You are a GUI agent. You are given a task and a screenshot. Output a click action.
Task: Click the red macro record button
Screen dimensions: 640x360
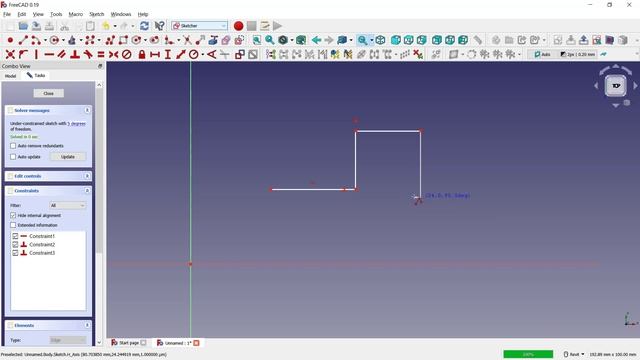tap(238, 26)
